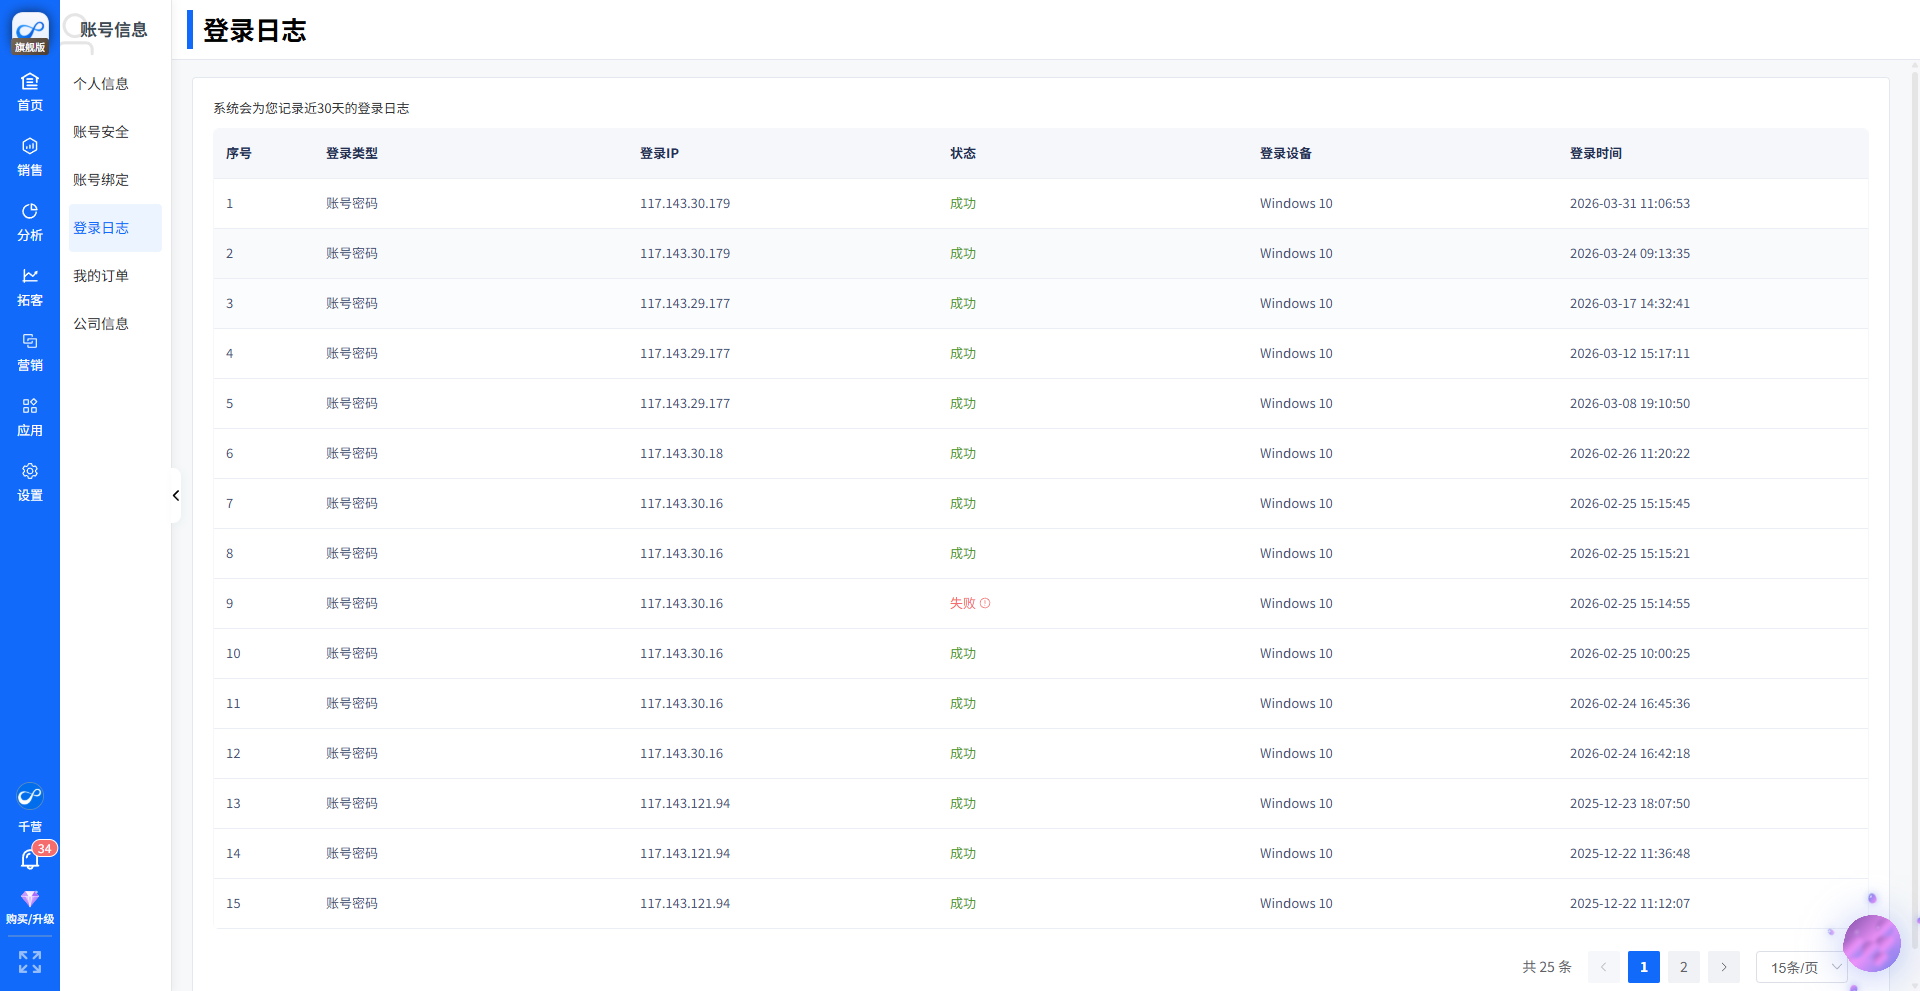Open 我的订单 from the side menu
The height and width of the screenshot is (991, 1920).
(x=101, y=276)
